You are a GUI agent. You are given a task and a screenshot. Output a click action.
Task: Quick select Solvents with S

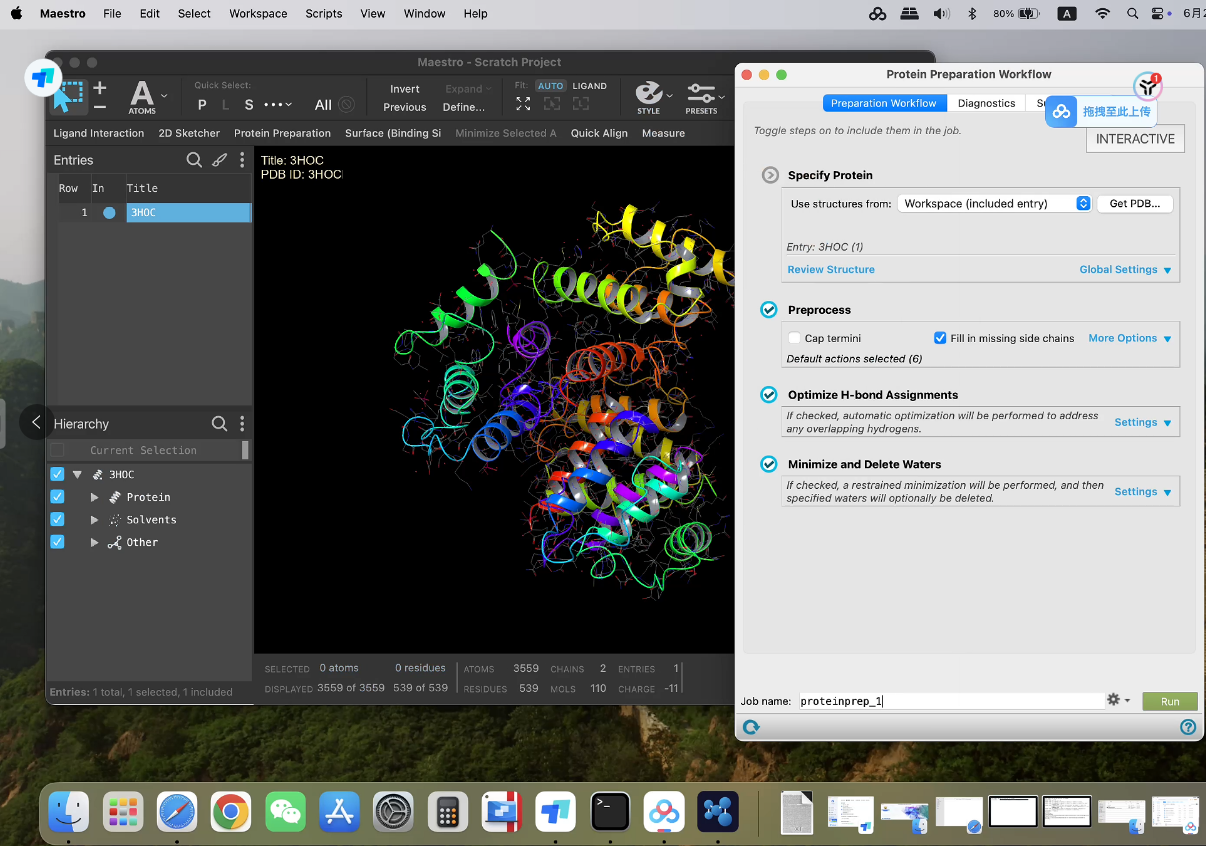[249, 105]
